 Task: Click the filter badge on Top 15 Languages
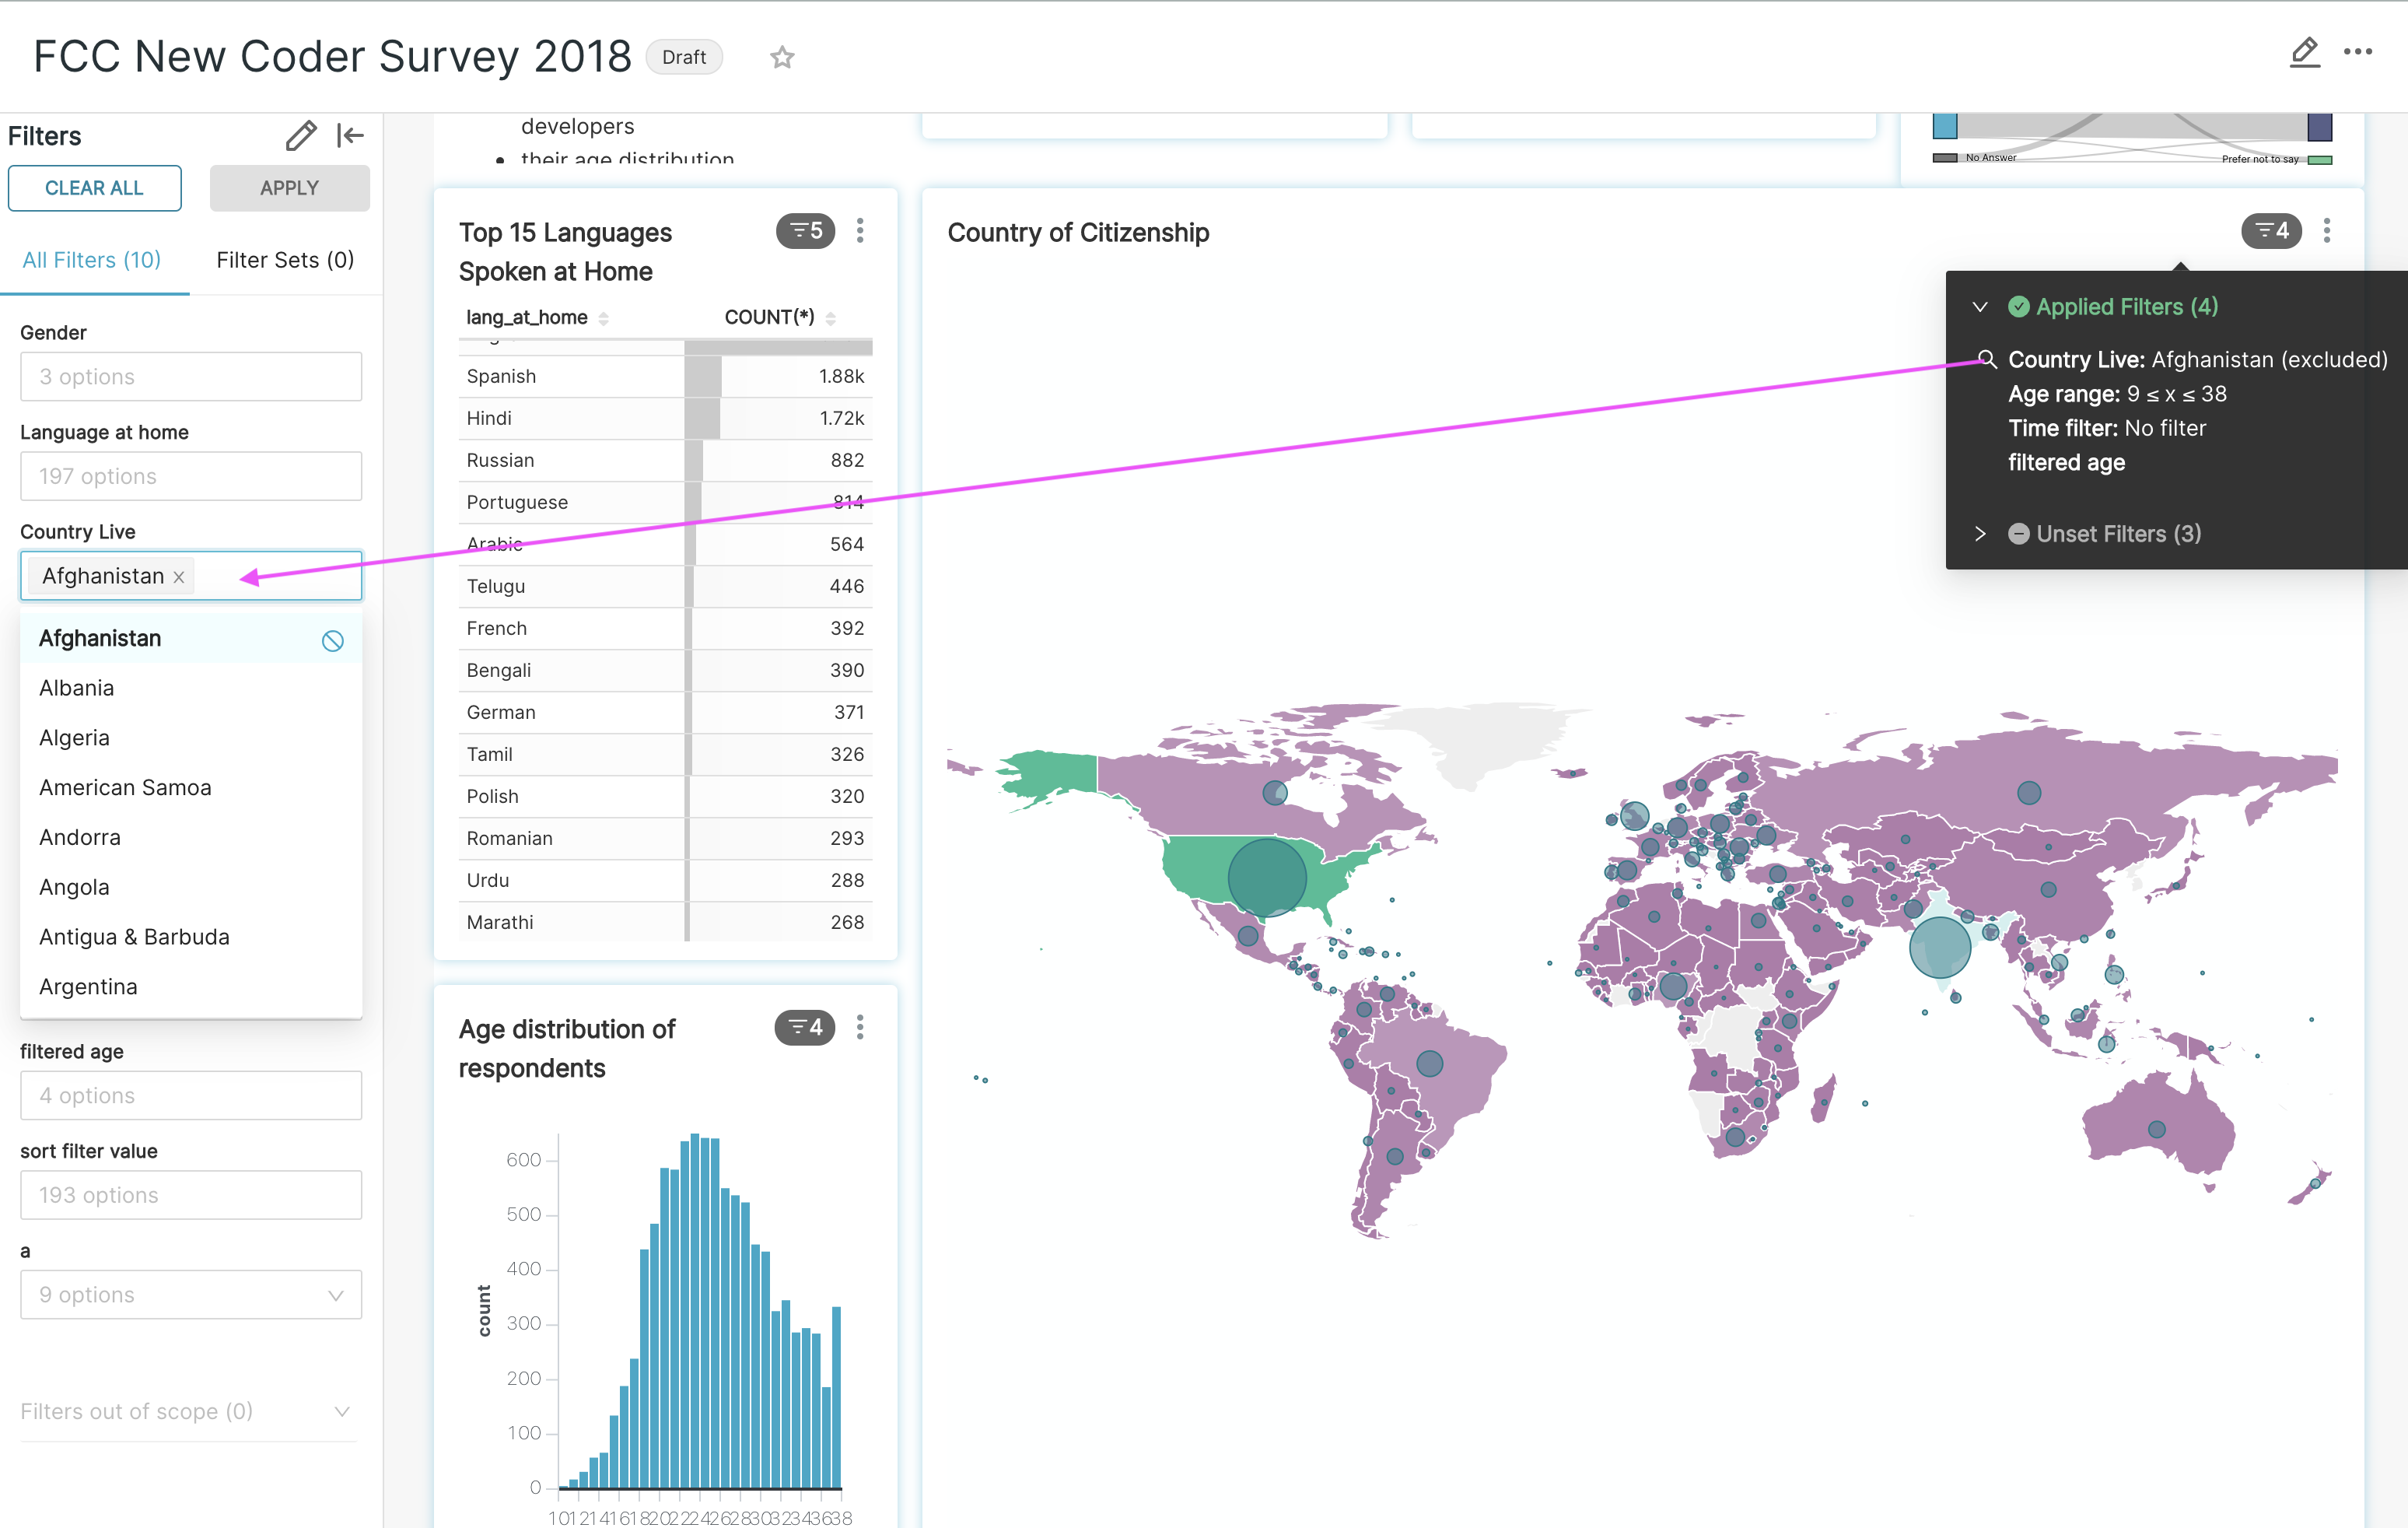[805, 231]
